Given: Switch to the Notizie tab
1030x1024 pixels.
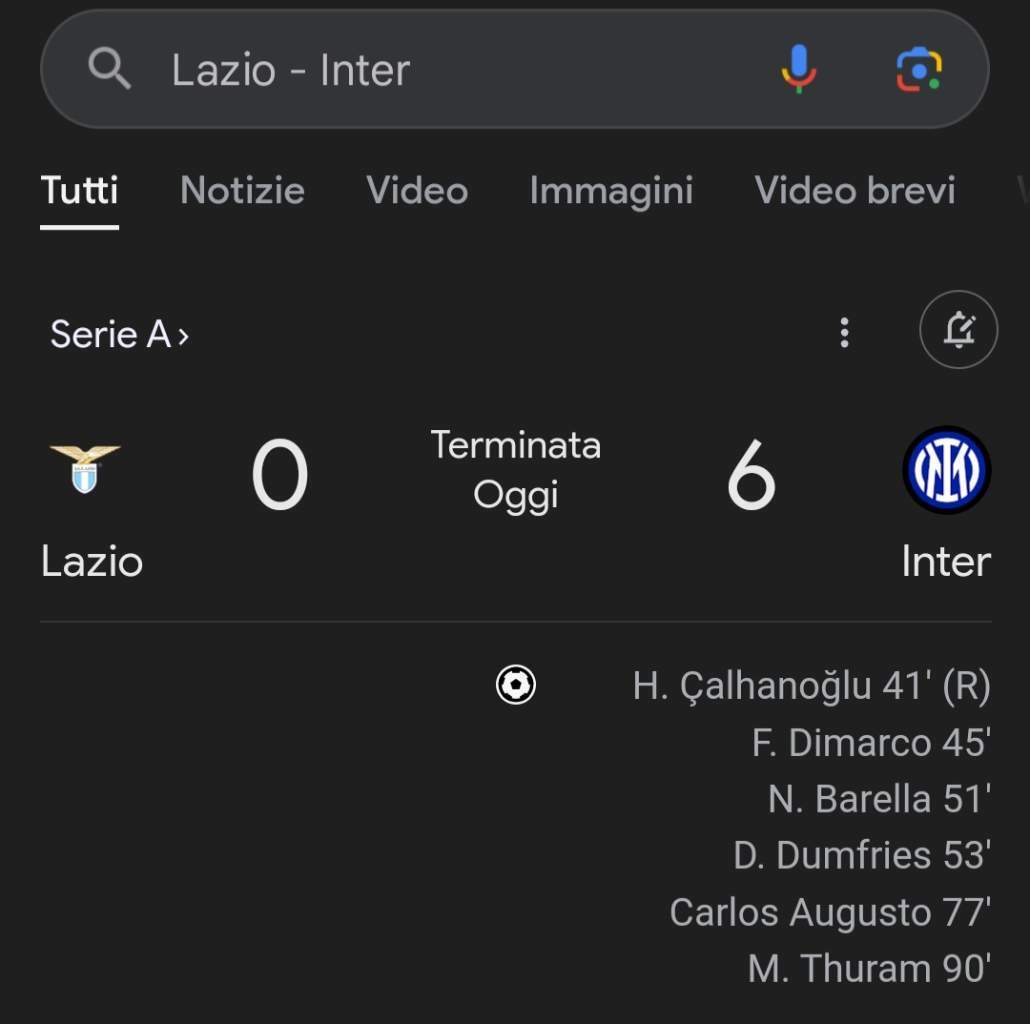Looking at the screenshot, I should (x=242, y=190).
